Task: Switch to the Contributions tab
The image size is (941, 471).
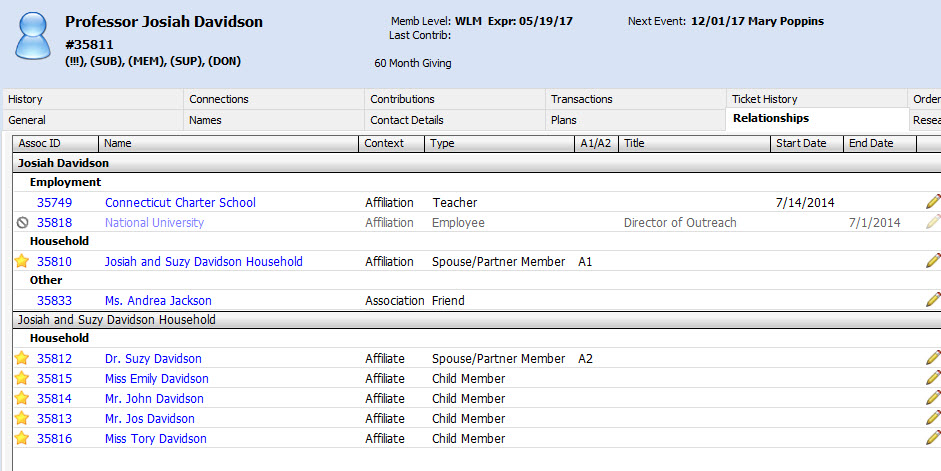Action: tap(402, 99)
